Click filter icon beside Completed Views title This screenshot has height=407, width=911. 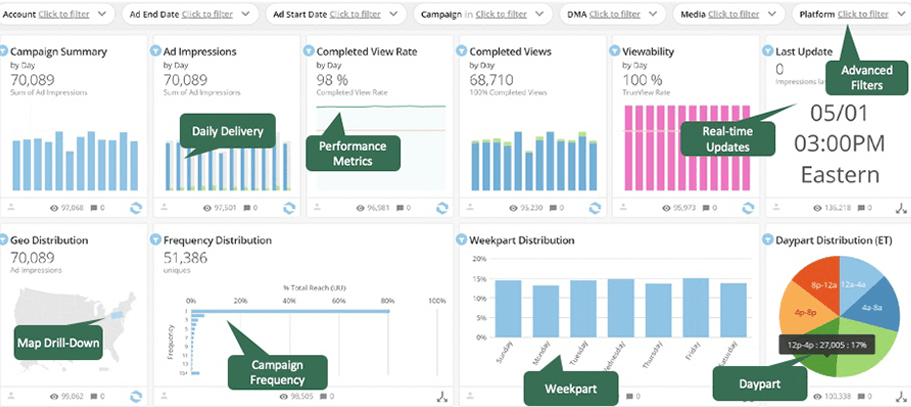click(462, 51)
